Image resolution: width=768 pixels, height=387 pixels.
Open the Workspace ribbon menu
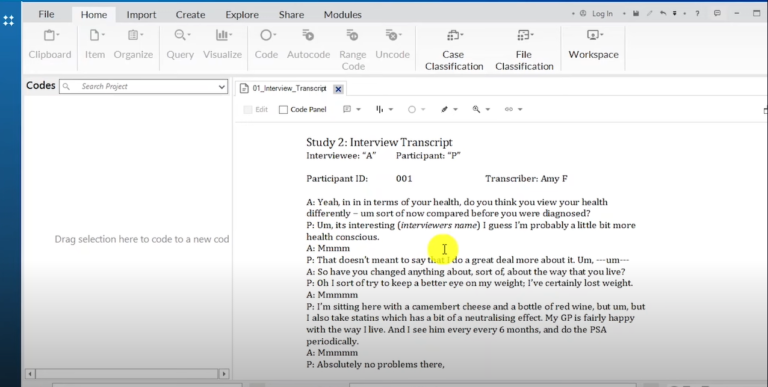[593, 45]
